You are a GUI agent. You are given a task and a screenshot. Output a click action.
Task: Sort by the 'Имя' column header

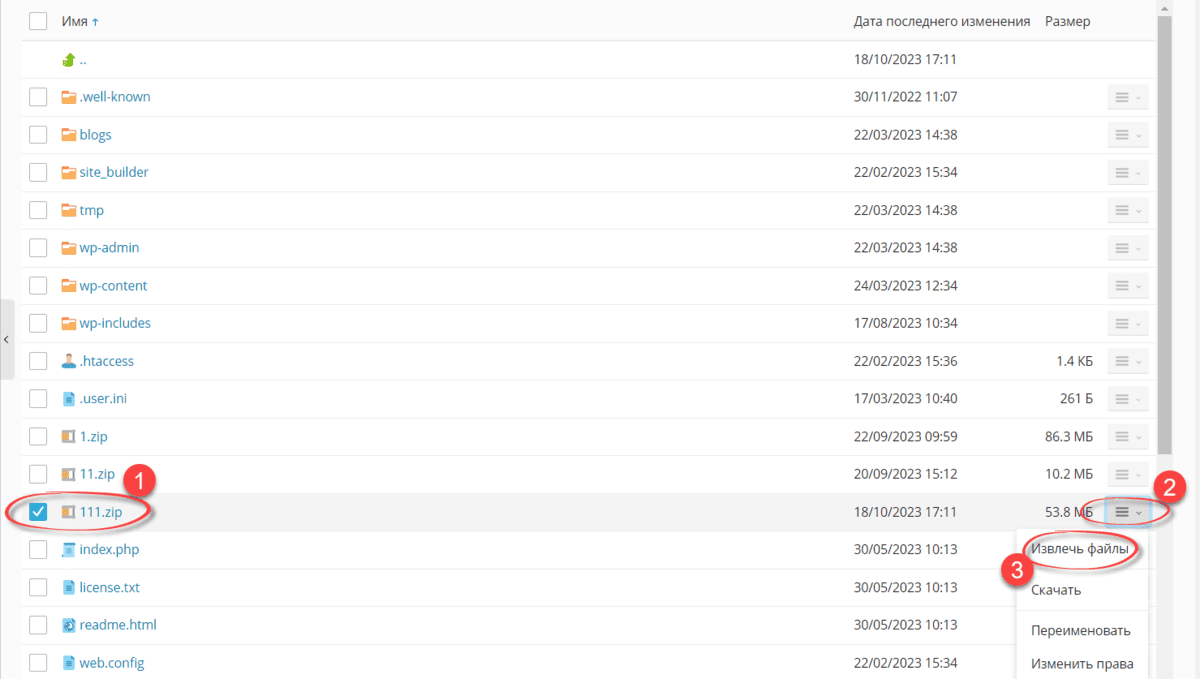tap(75, 21)
